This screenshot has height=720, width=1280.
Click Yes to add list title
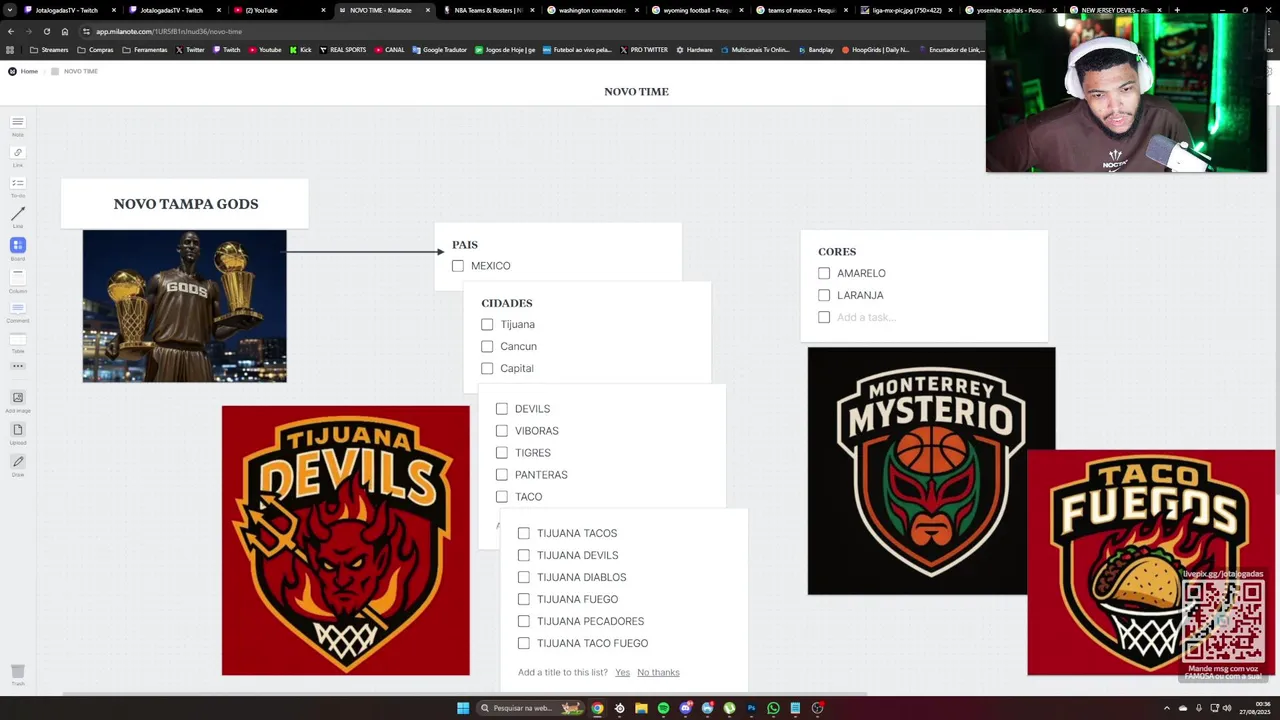click(623, 672)
